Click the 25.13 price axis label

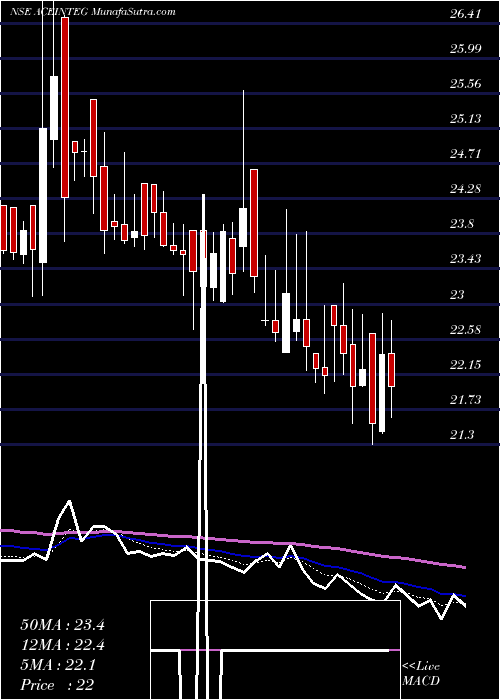tap(466, 119)
